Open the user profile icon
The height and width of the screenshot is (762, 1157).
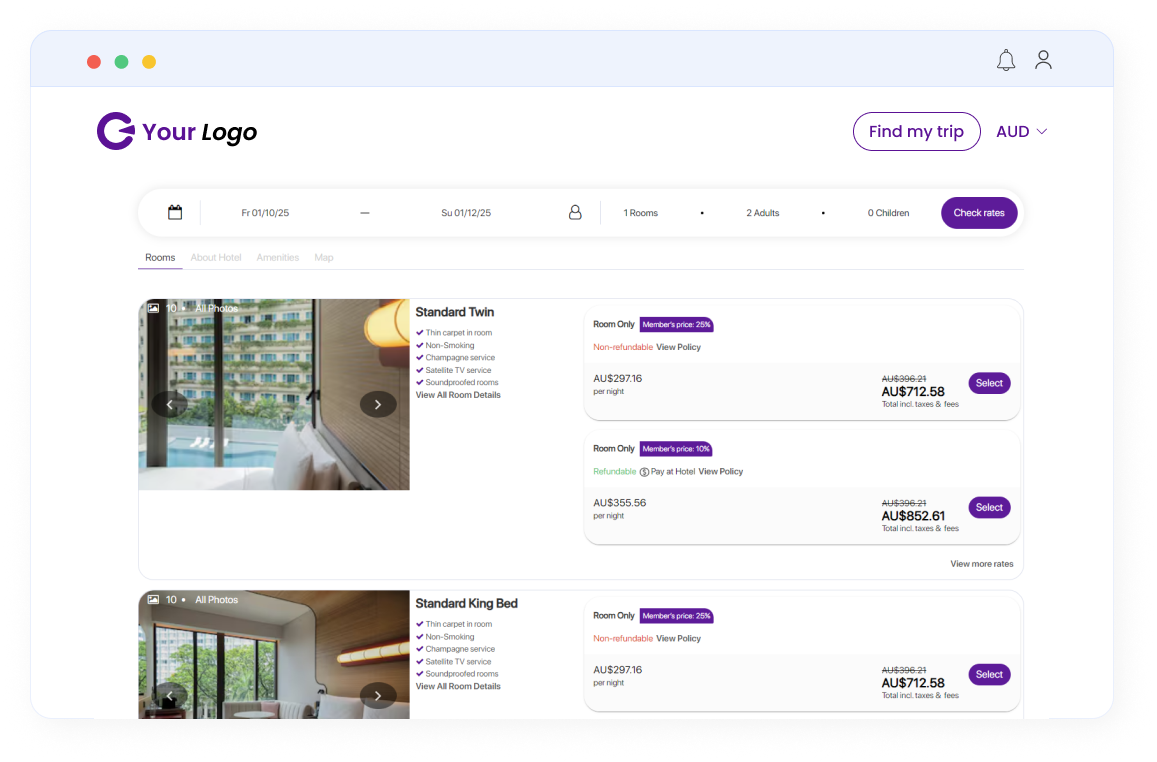click(1043, 61)
